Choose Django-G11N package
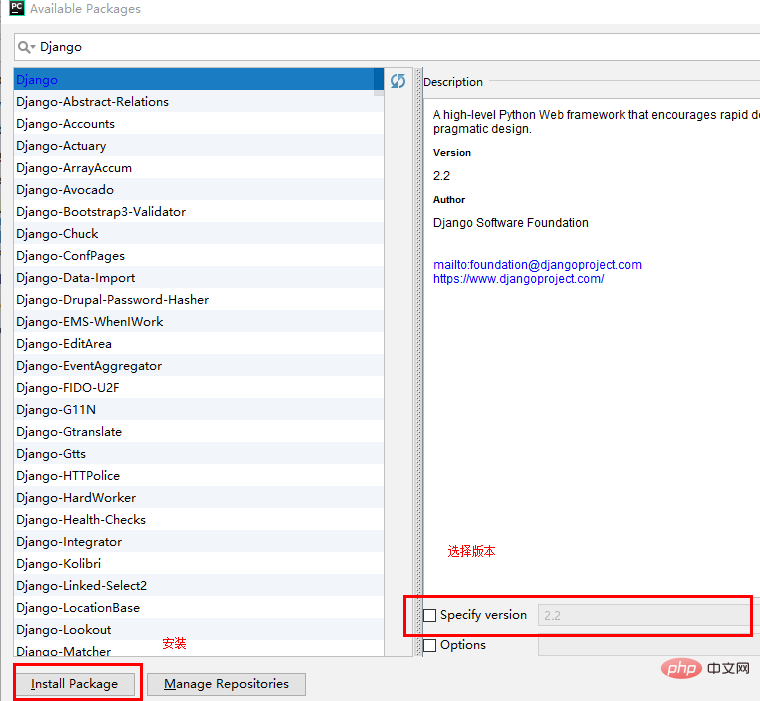Viewport: 760px width, 701px height. (x=199, y=410)
